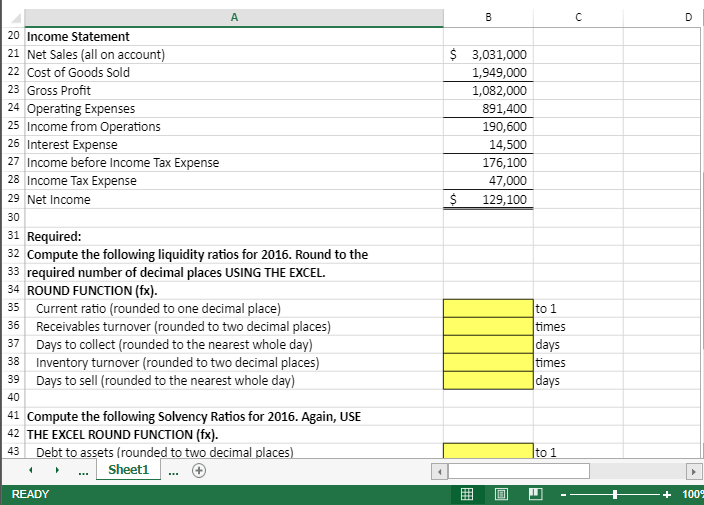Click the 'days' cell beside Days to collect
Viewport: 704px width, 505px height.
coord(578,344)
